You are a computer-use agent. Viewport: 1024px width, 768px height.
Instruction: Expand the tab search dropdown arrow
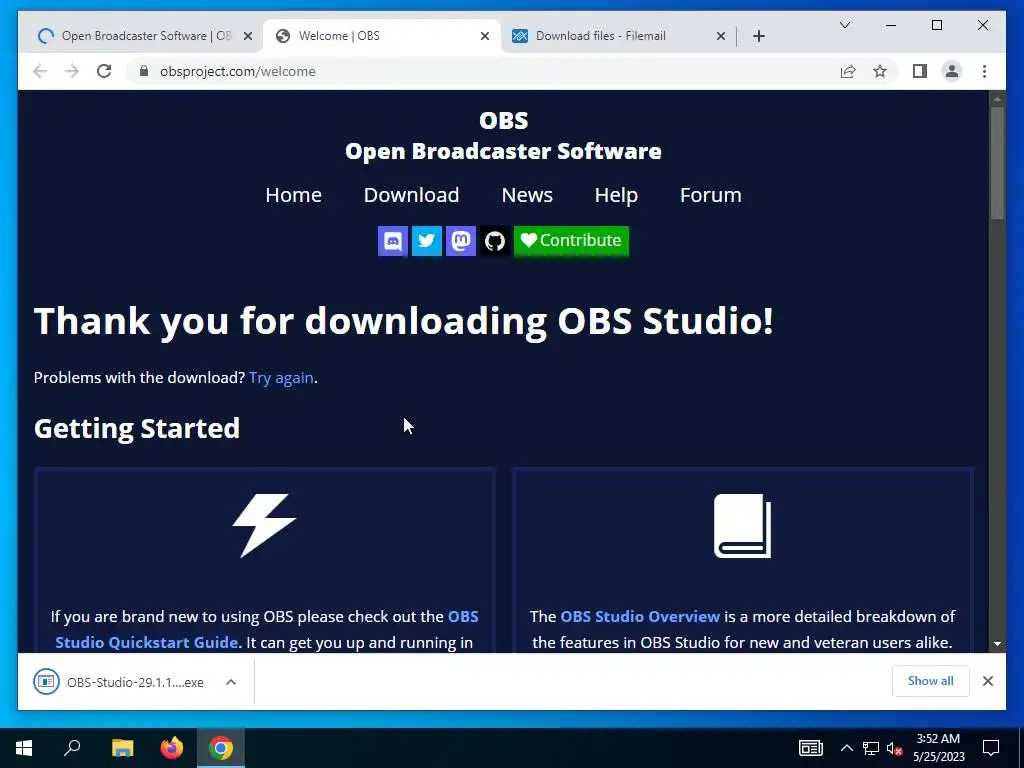844,25
